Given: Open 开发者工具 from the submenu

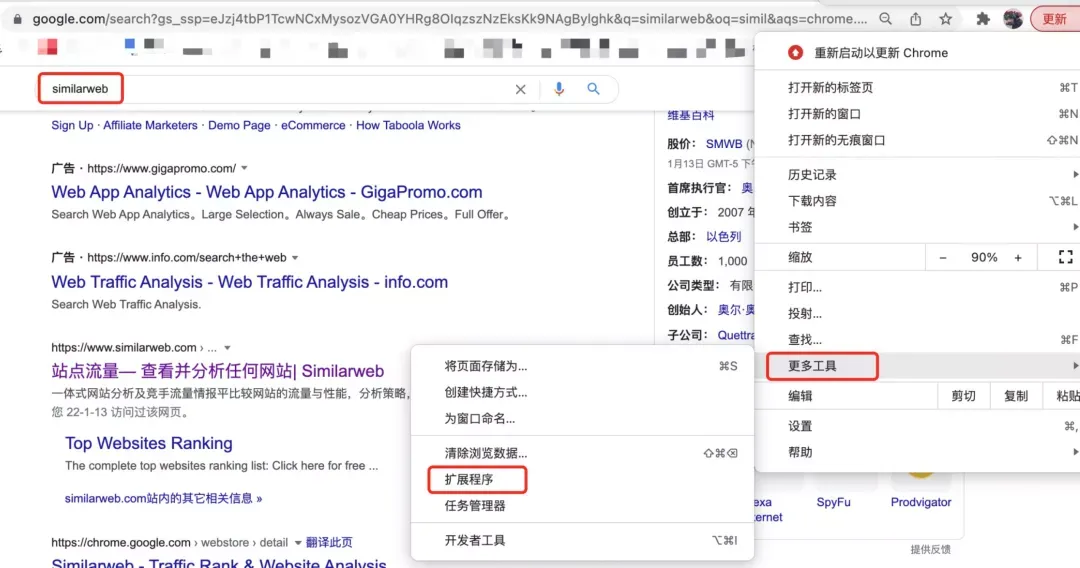Looking at the screenshot, I should pos(583,540).
